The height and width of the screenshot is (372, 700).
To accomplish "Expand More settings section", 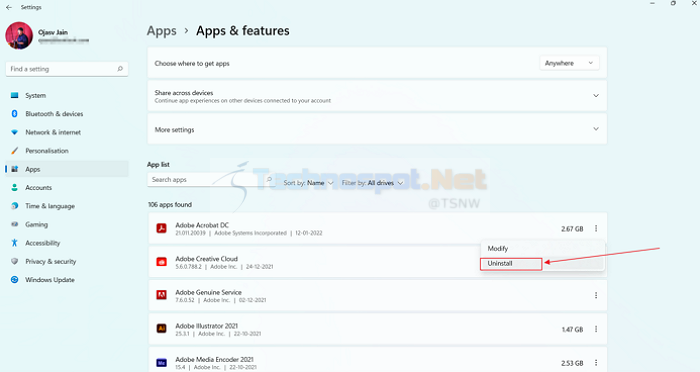I will 377,130.
